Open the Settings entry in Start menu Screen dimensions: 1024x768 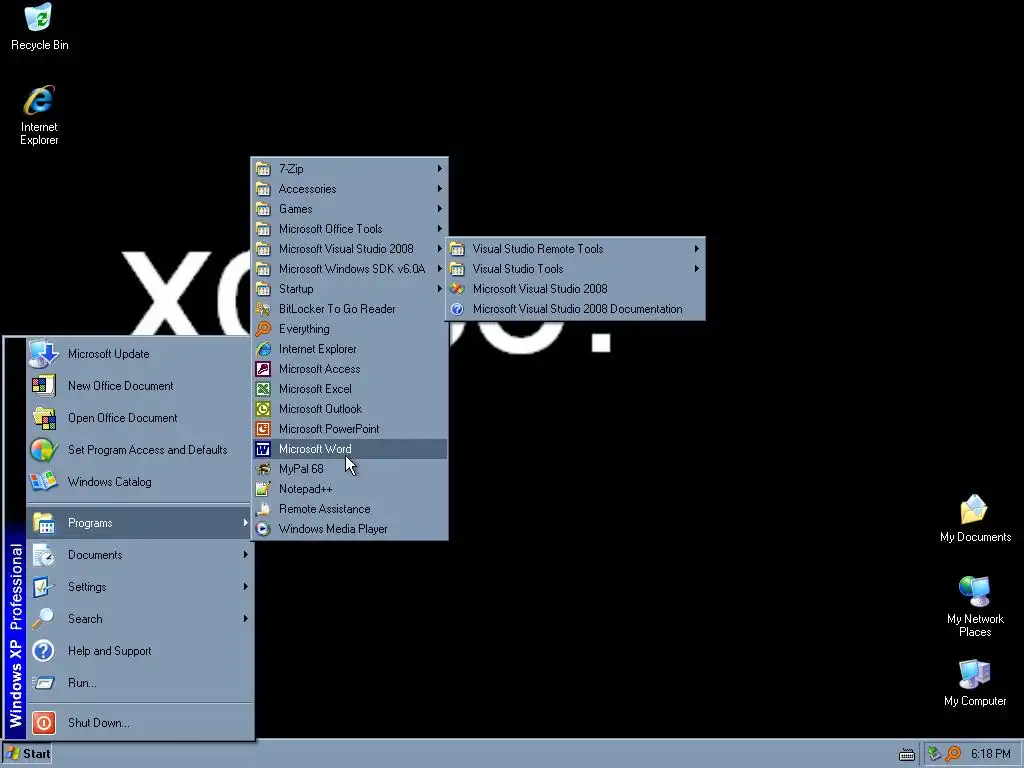coord(139,586)
